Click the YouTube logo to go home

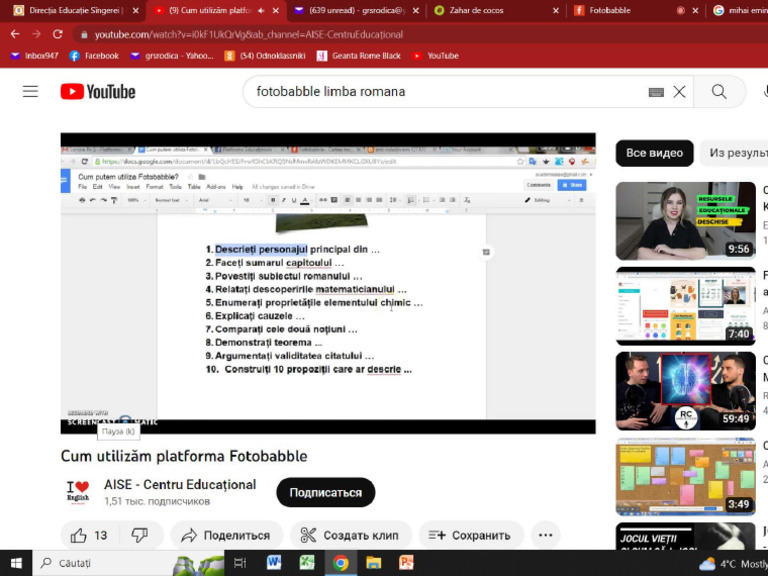[x=98, y=92]
